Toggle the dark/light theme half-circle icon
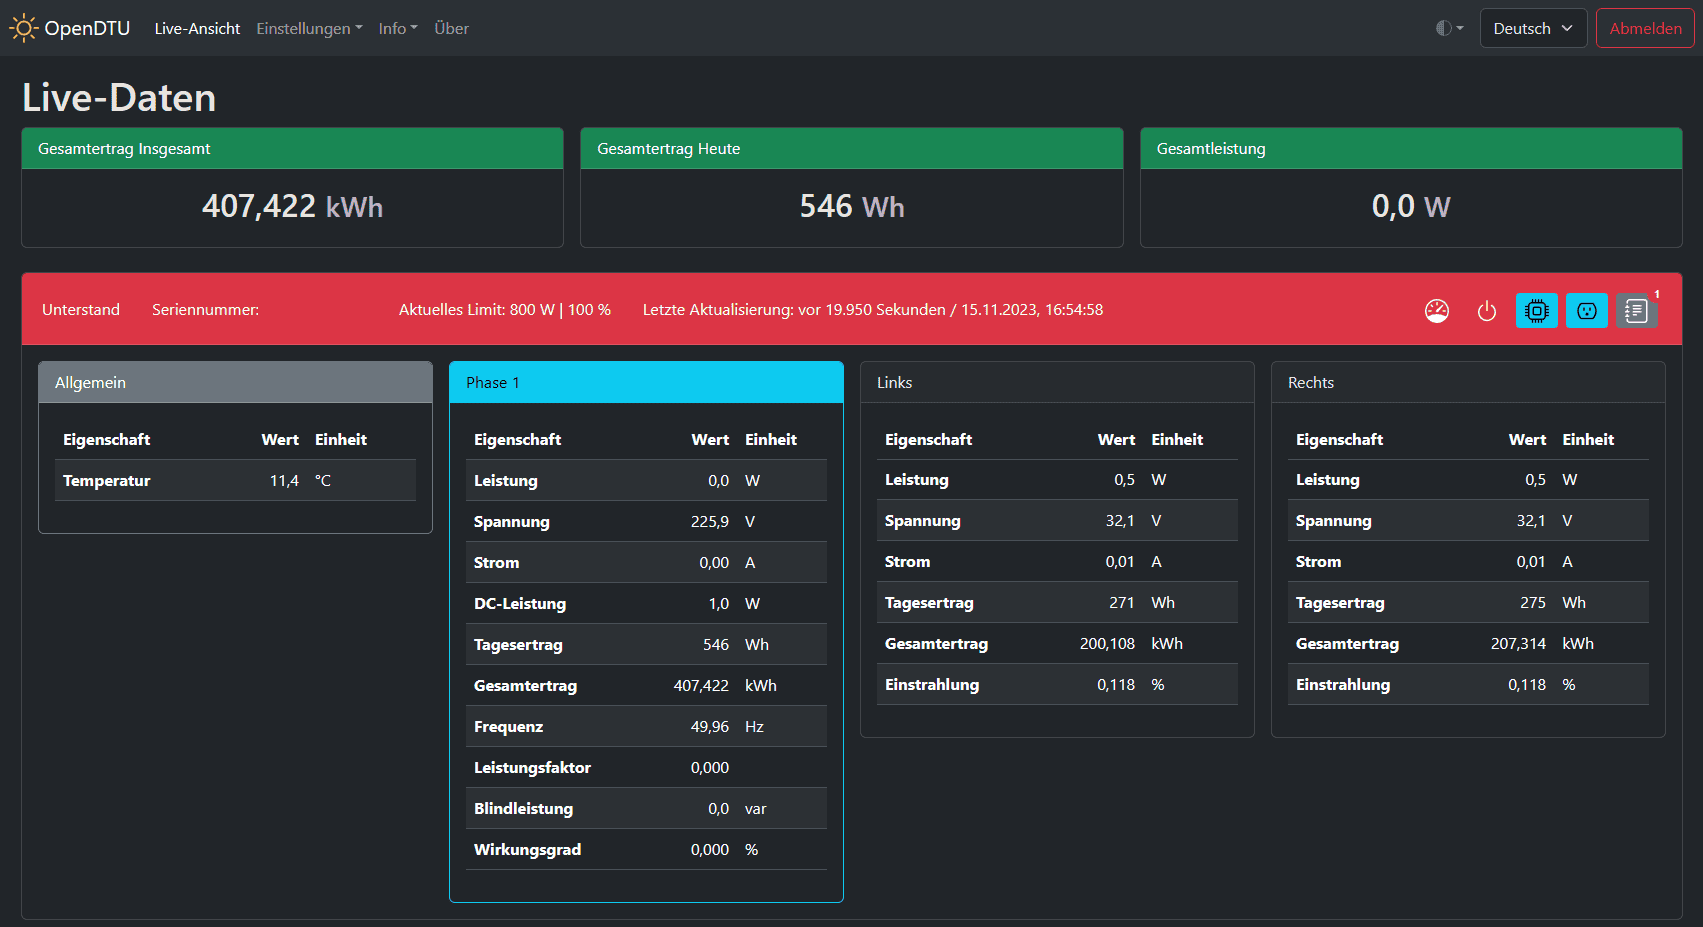Screen dimensions: 1703x927 click(x=1449, y=28)
